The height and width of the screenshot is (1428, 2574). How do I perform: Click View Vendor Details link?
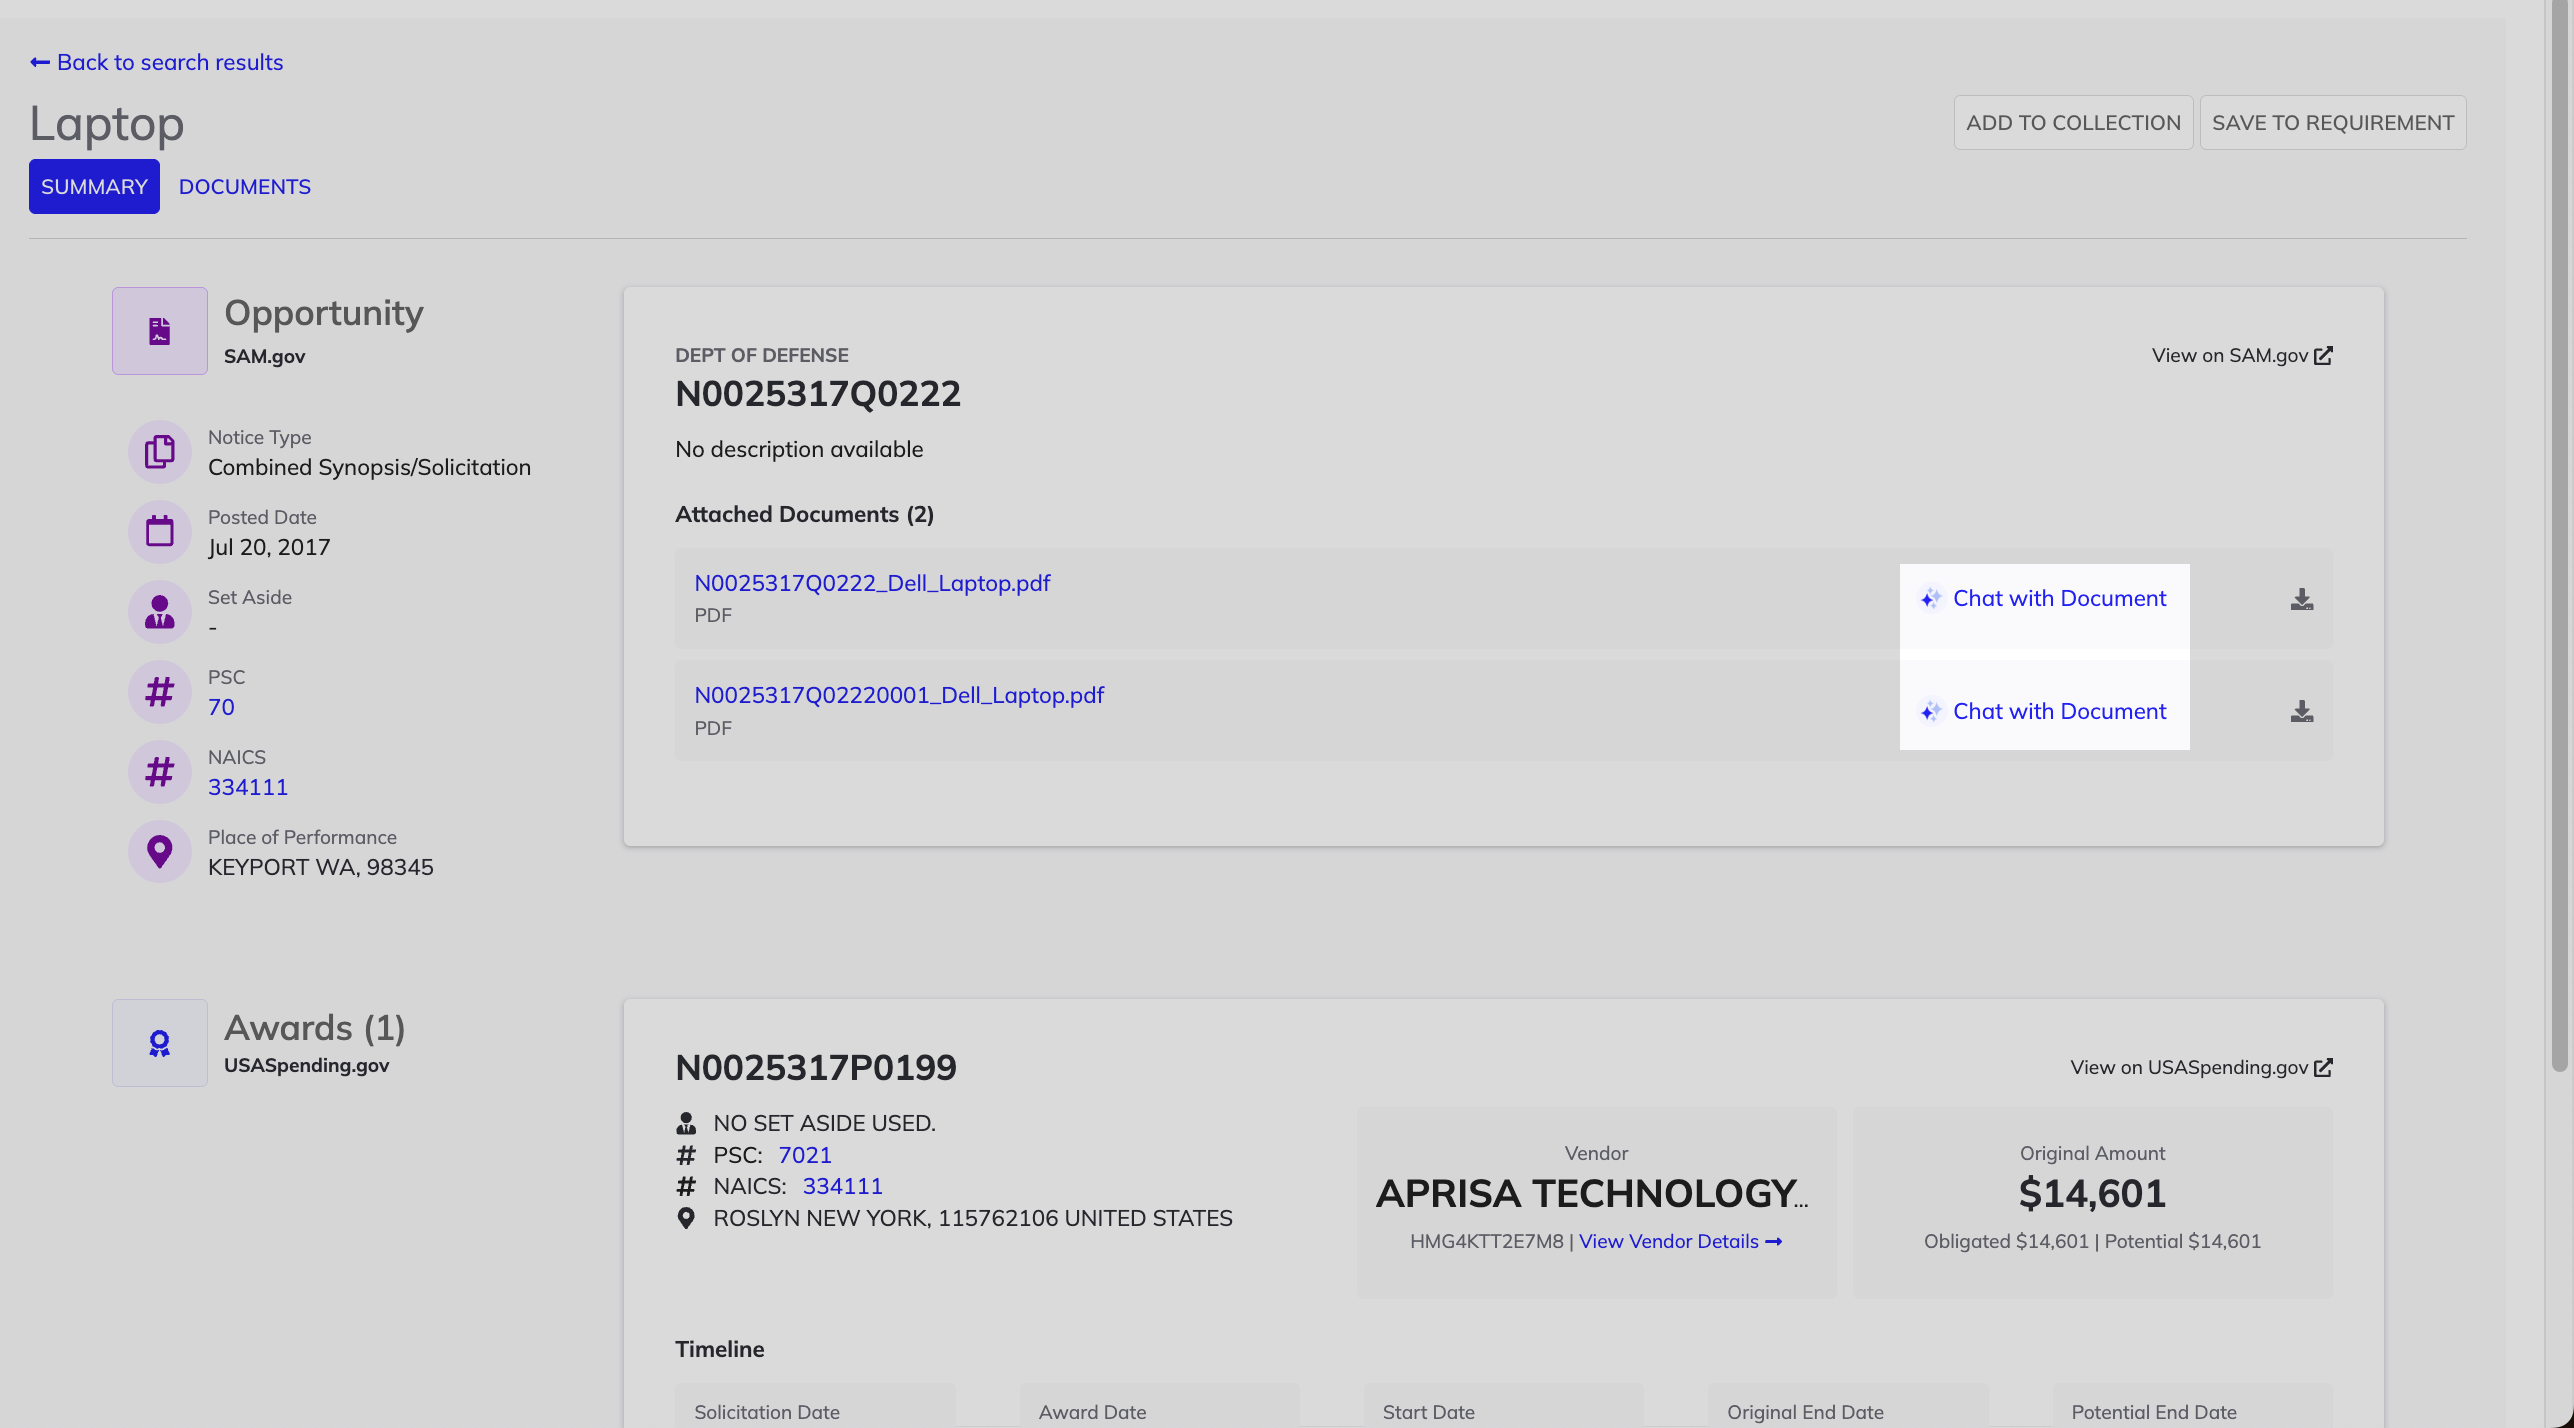pos(1681,1241)
